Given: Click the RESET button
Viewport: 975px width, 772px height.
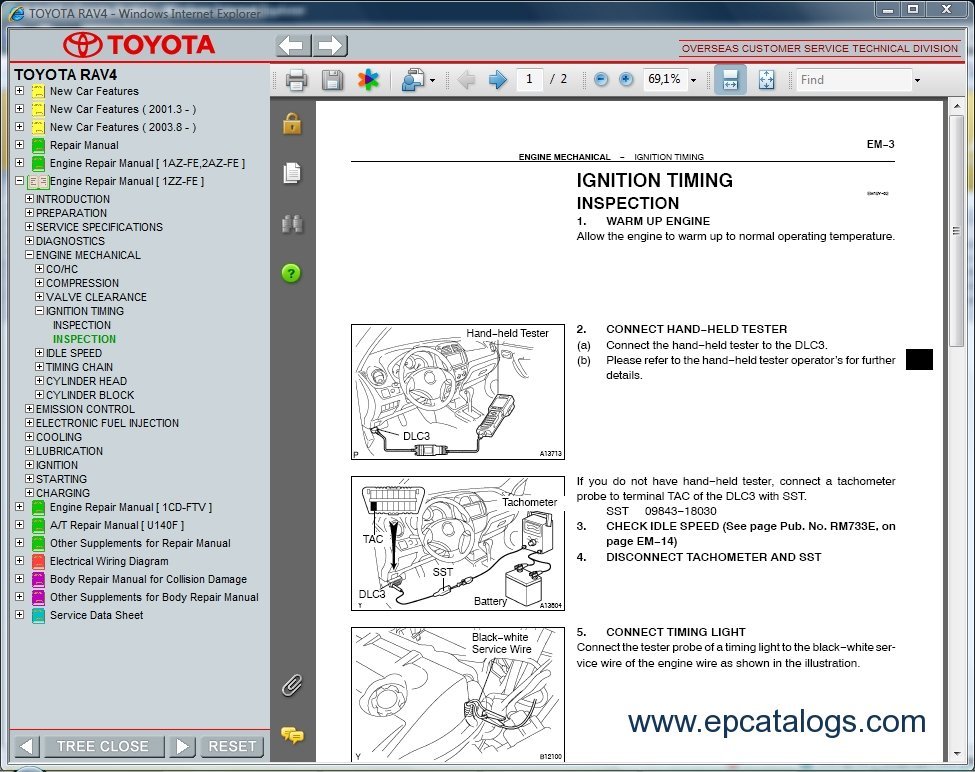Looking at the screenshot, I should coord(232,747).
